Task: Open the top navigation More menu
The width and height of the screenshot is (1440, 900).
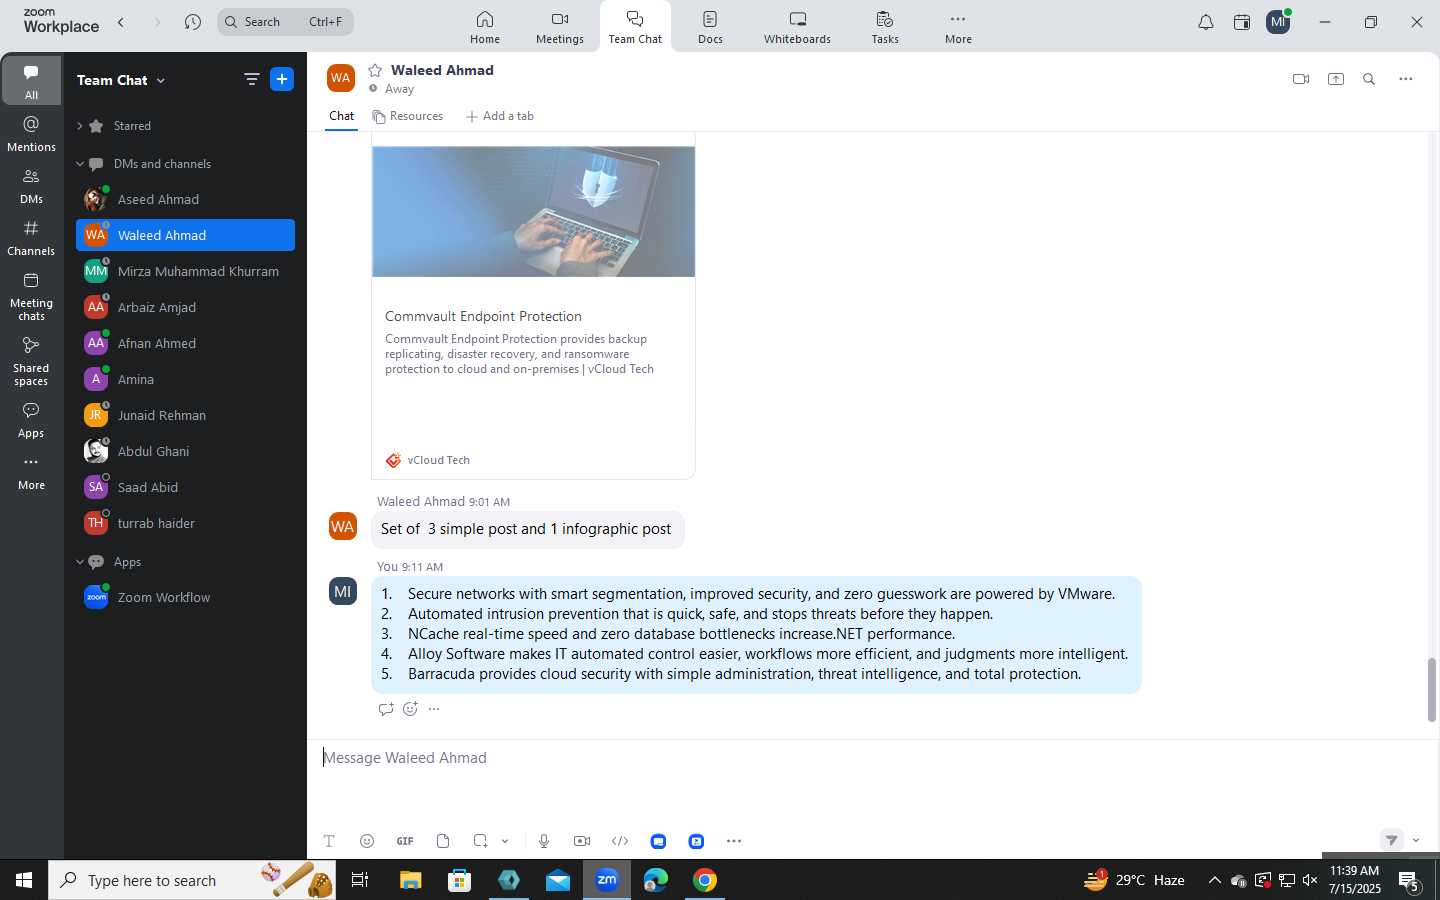Action: click(958, 28)
